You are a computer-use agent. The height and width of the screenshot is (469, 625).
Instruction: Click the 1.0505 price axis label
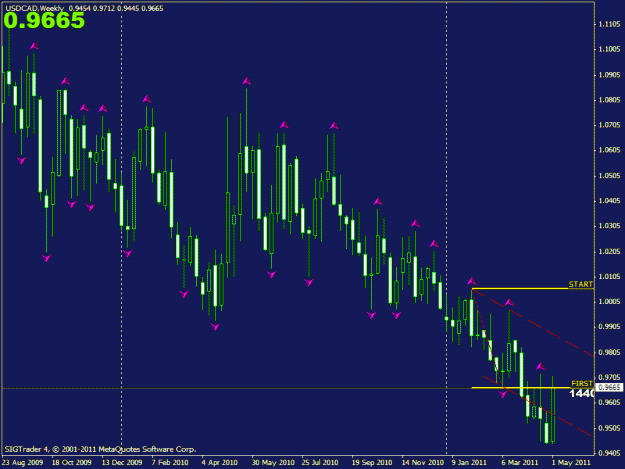(x=609, y=176)
